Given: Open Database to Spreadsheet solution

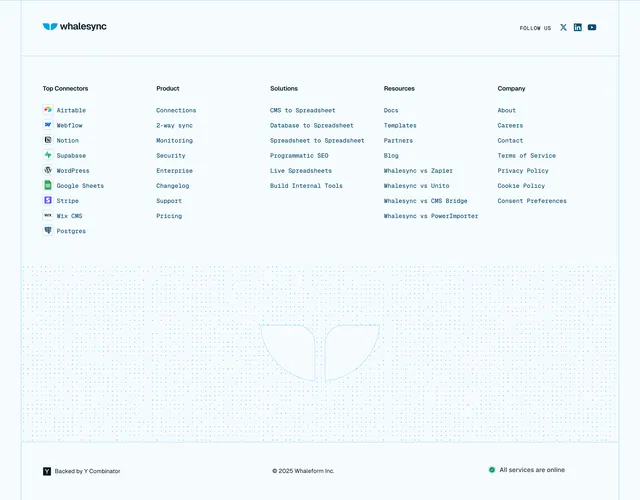Looking at the screenshot, I should pos(311,125).
